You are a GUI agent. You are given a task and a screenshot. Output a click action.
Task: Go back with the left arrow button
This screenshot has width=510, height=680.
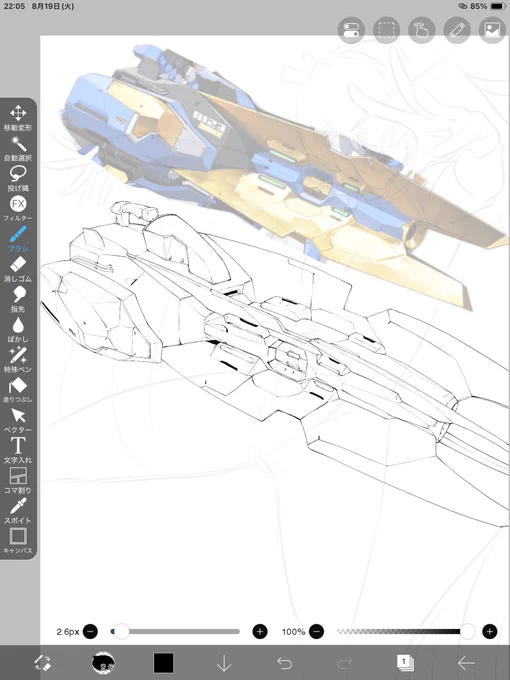tap(466, 663)
